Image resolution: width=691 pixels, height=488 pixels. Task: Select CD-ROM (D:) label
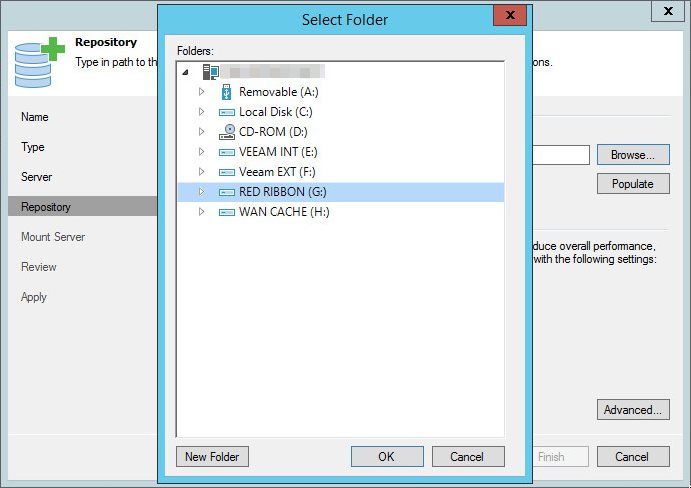pos(273,132)
